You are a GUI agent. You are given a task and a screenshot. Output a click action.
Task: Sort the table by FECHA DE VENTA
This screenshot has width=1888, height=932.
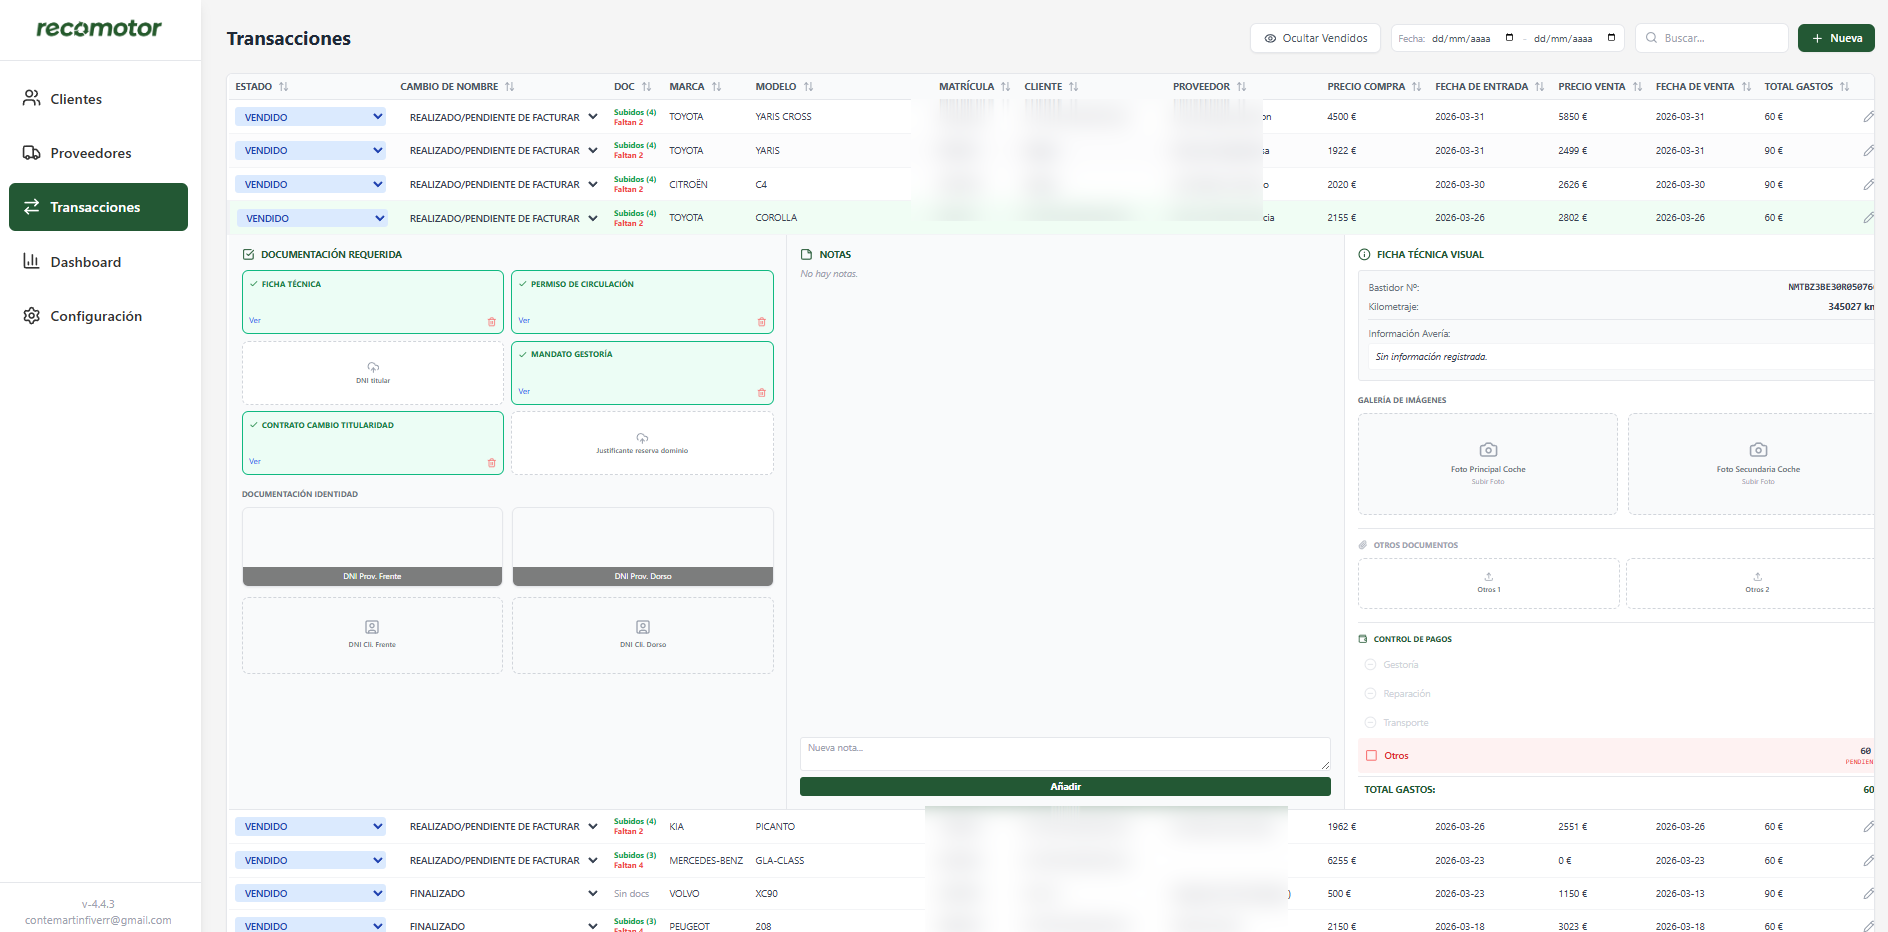point(1746,87)
